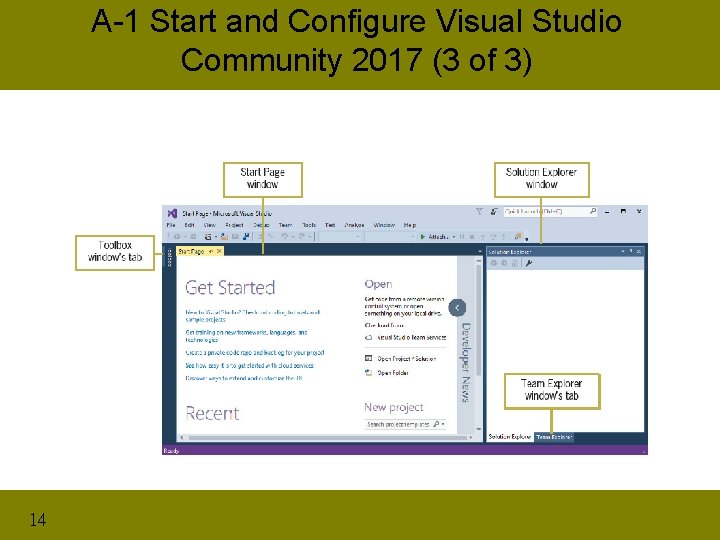
Task: Click the Redo toolbar icon
Action: coord(302,236)
